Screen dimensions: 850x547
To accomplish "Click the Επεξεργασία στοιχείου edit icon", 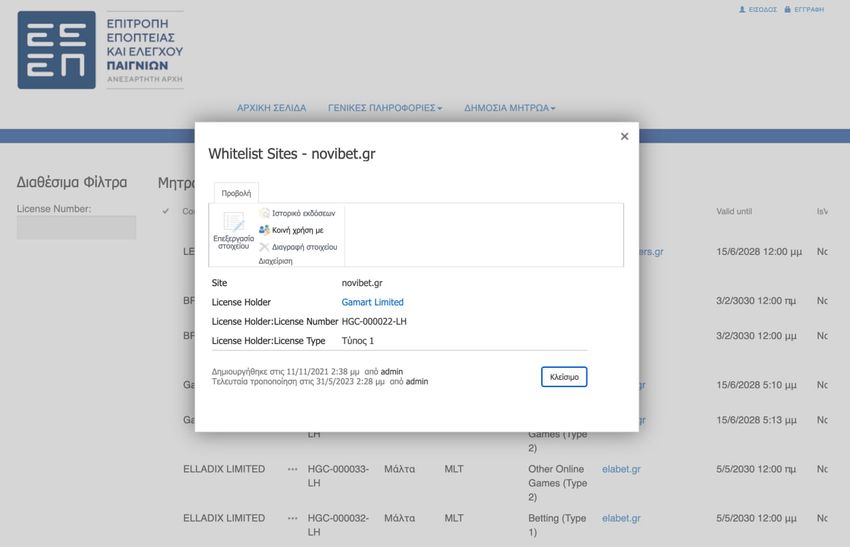I will point(234,230).
